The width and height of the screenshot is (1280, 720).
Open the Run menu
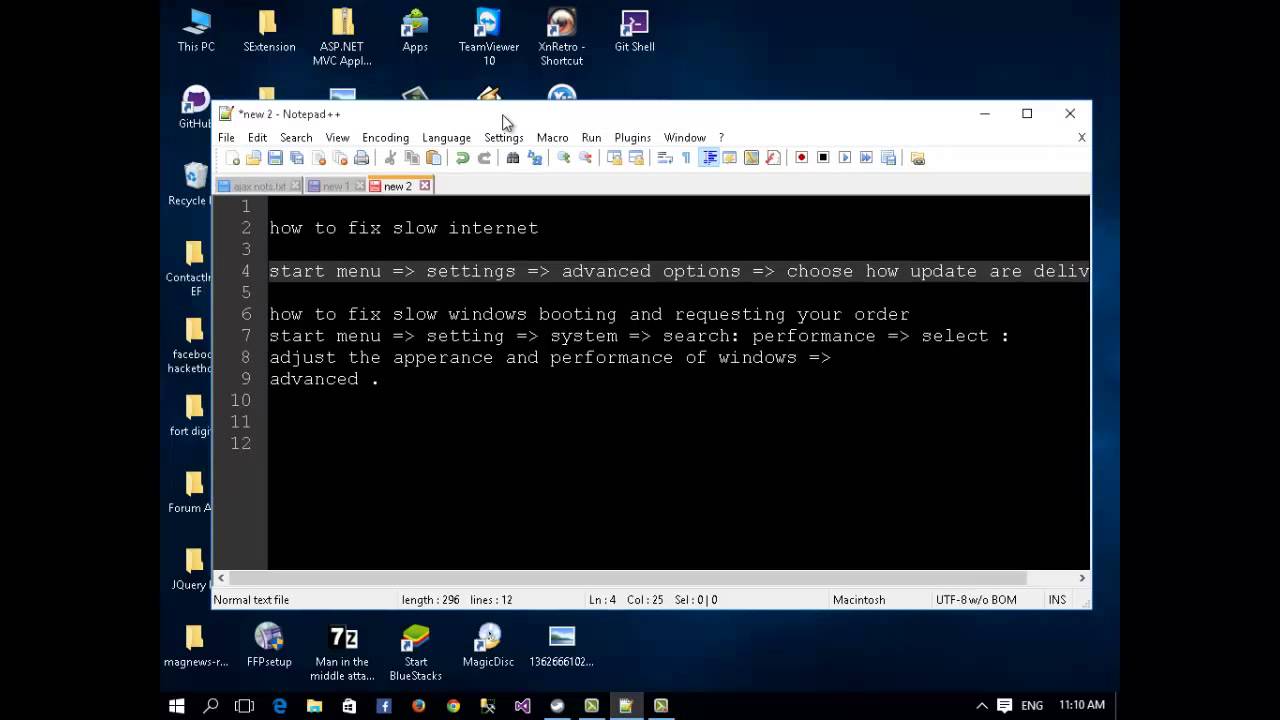(x=591, y=138)
